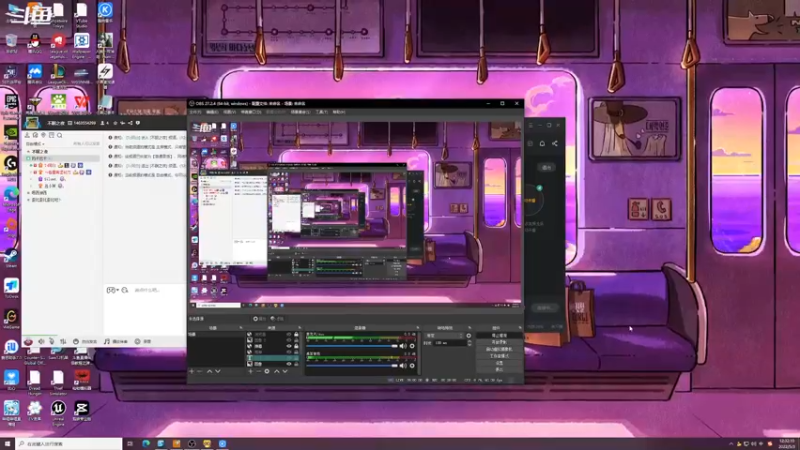Launch the VTube Studio desktop shortcut

[82, 11]
